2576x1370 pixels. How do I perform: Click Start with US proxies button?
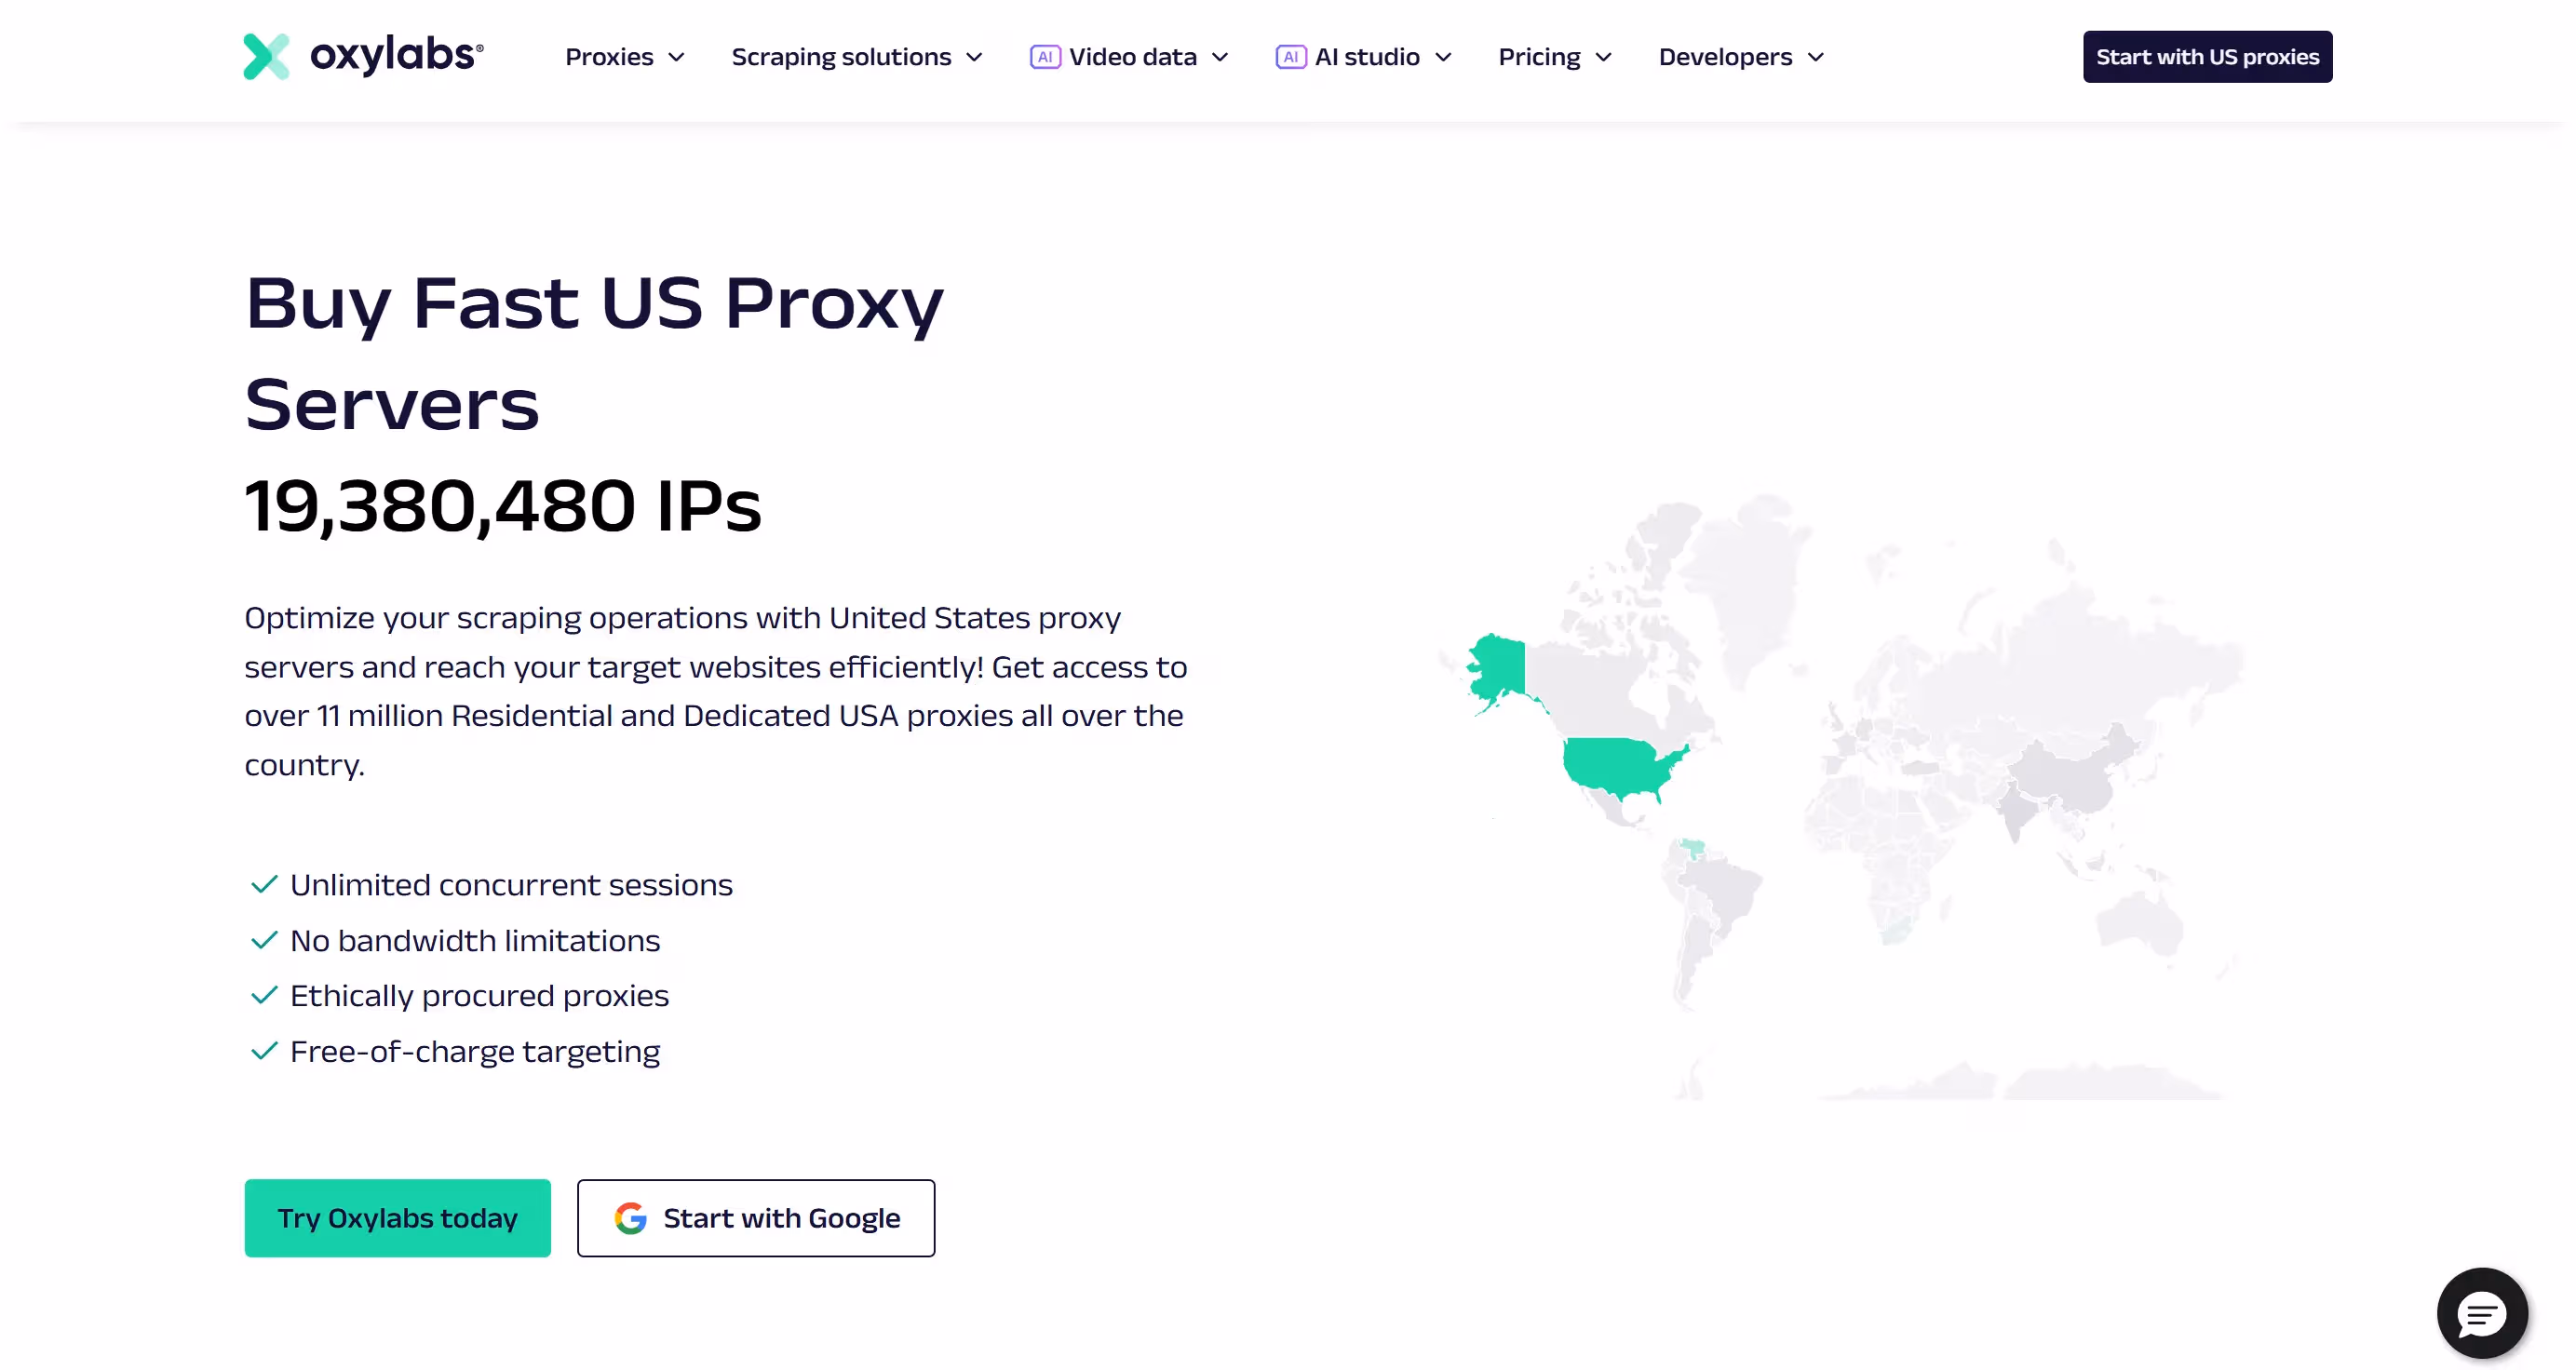click(x=2208, y=57)
